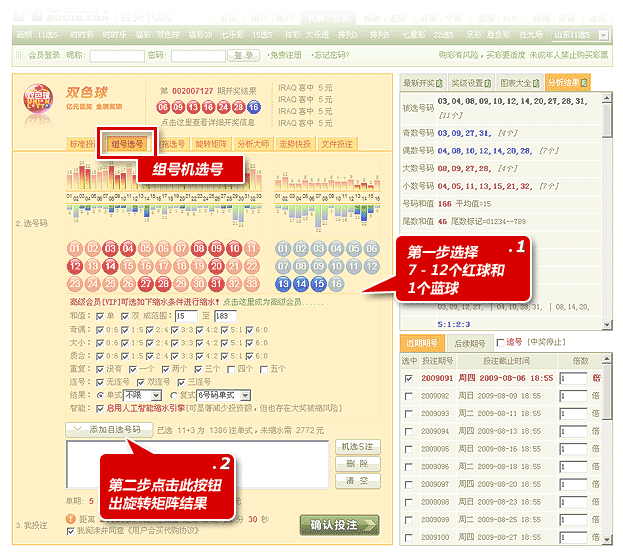Screen dimensions: 623x552
Task: Click the 双色球 lottery logo
Action: coord(38,99)
